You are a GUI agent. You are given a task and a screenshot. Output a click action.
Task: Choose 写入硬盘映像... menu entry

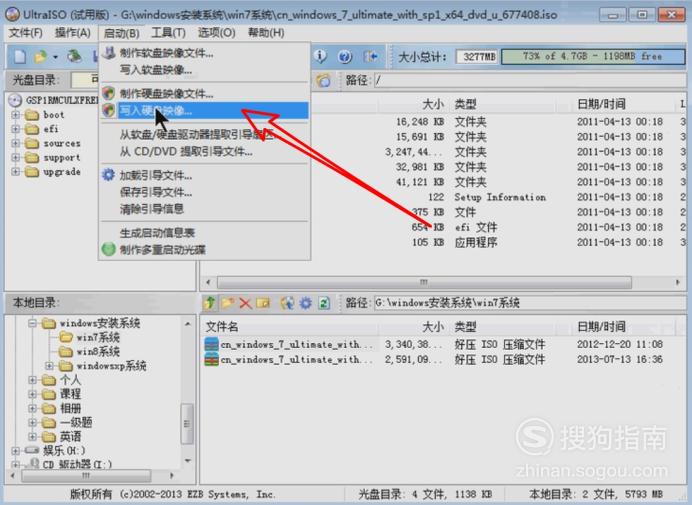click(x=205, y=110)
